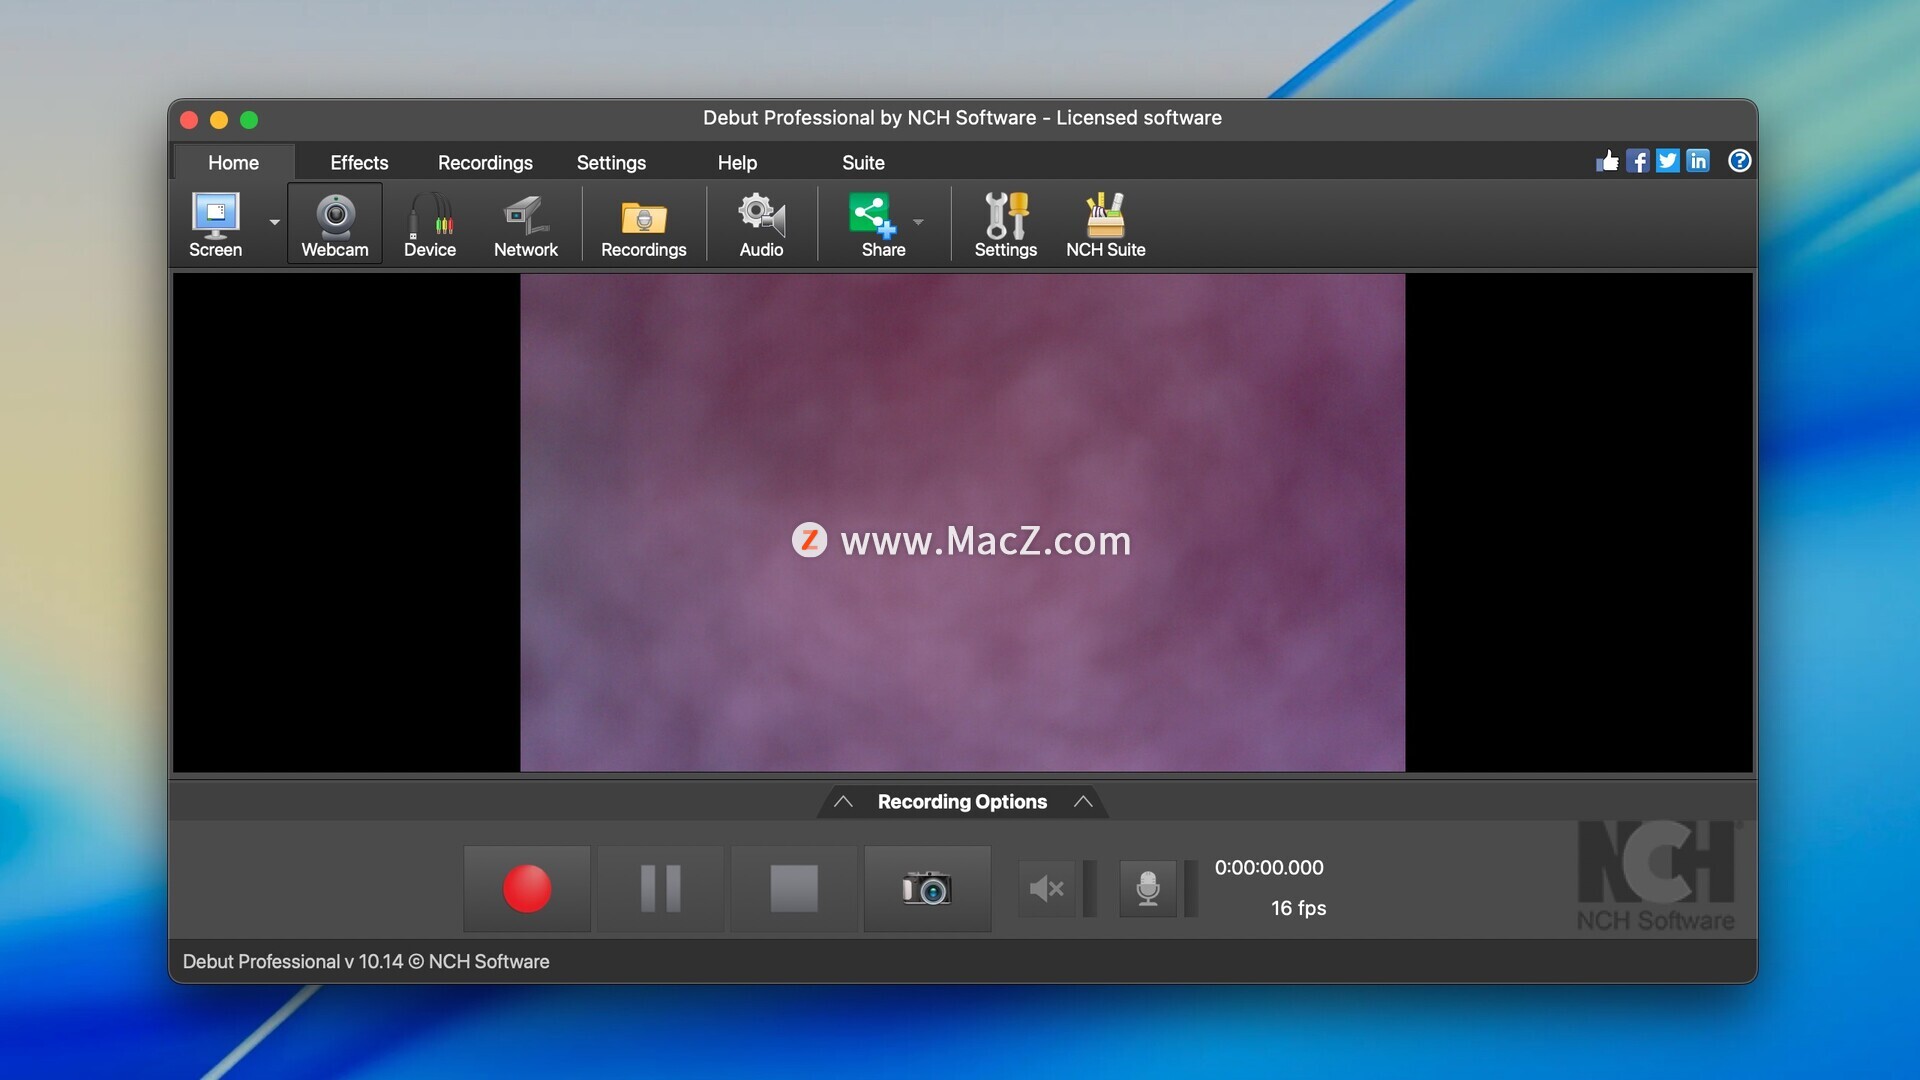This screenshot has width=1920, height=1080.
Task: Click left chevron of Recording Options
Action: point(843,802)
